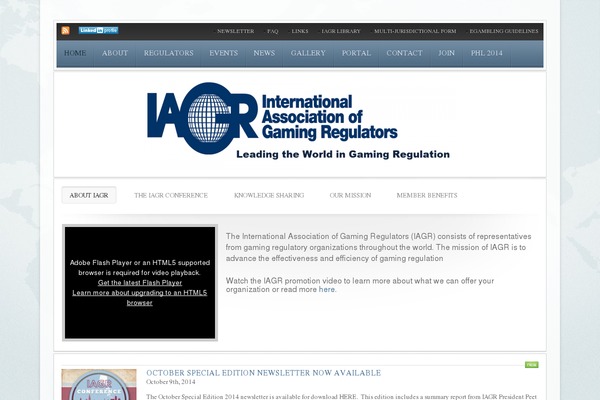Switch to the Knowledge Sharing tab
Image resolution: width=600 pixels, height=400 pixels.
[x=269, y=195]
